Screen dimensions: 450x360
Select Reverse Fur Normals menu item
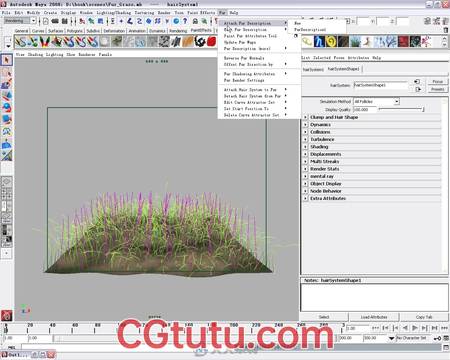[244, 58]
